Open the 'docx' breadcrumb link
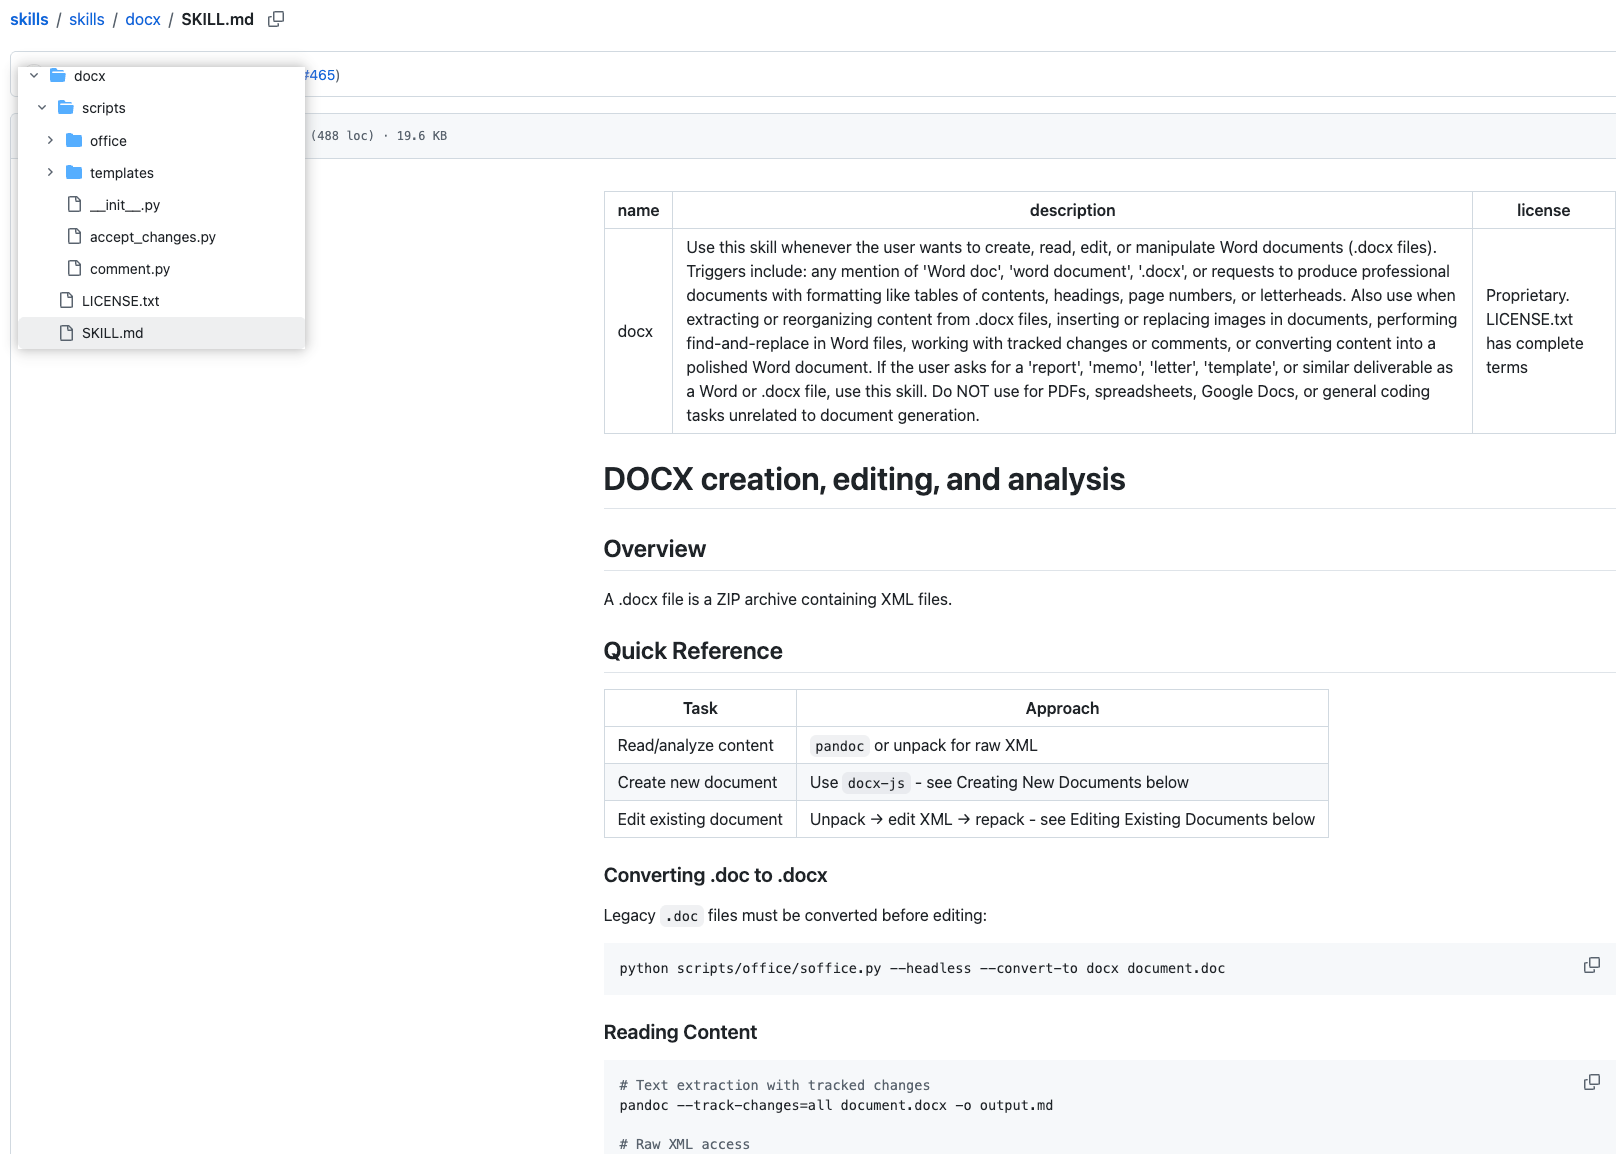 [x=143, y=19]
